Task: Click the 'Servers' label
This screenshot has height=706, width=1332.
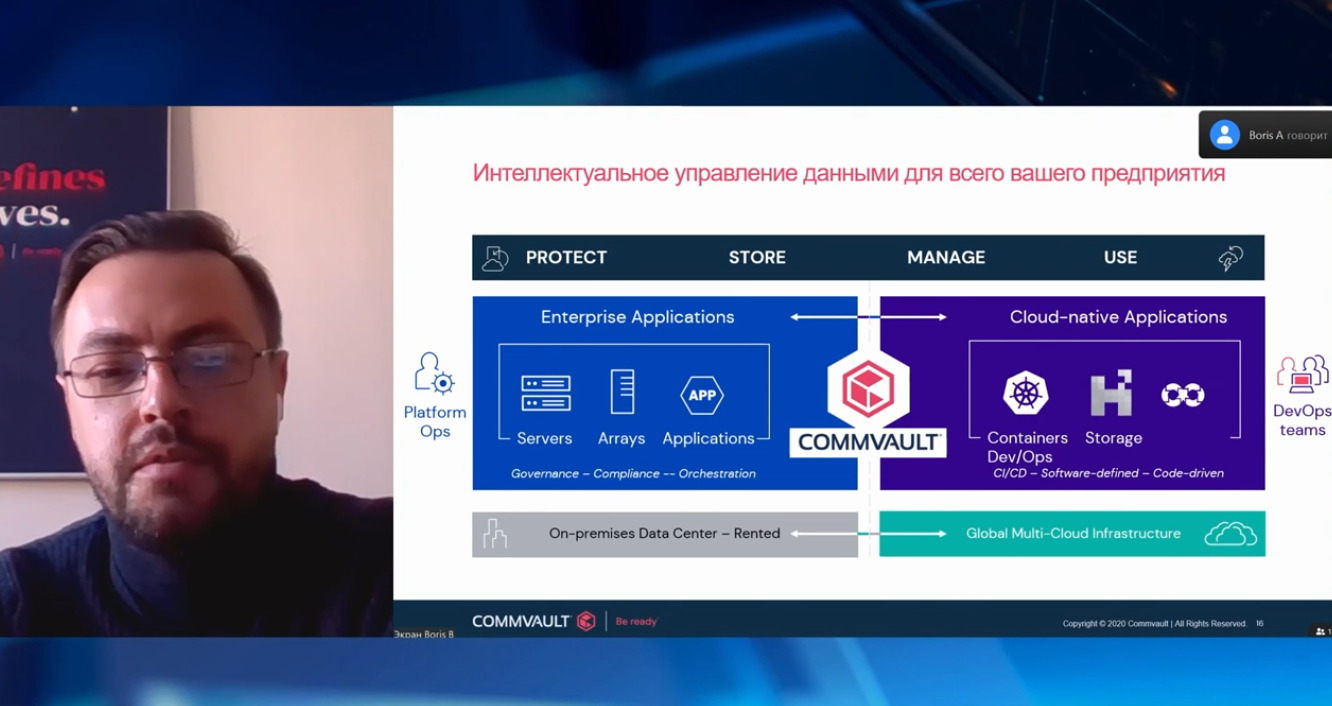Action: coord(544,438)
